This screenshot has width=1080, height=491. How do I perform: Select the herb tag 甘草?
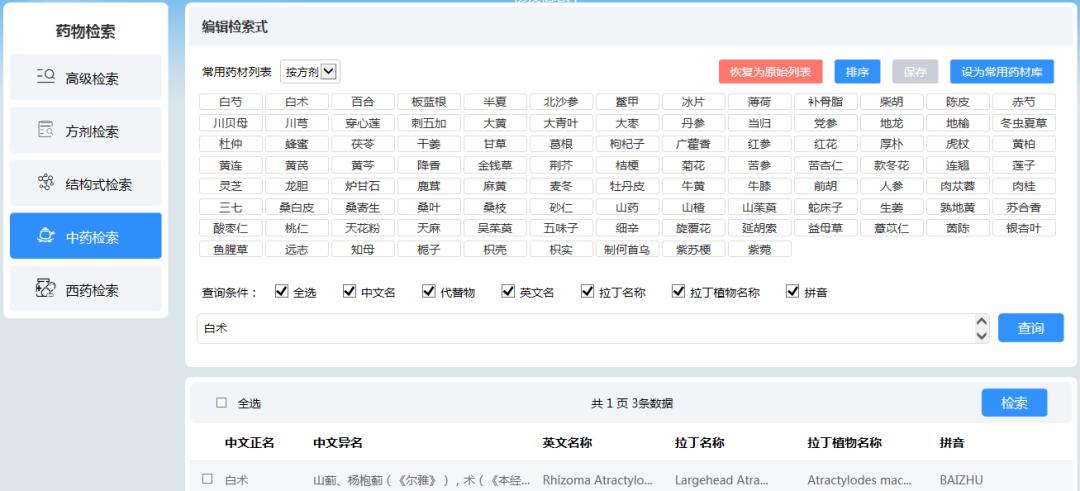tap(495, 144)
